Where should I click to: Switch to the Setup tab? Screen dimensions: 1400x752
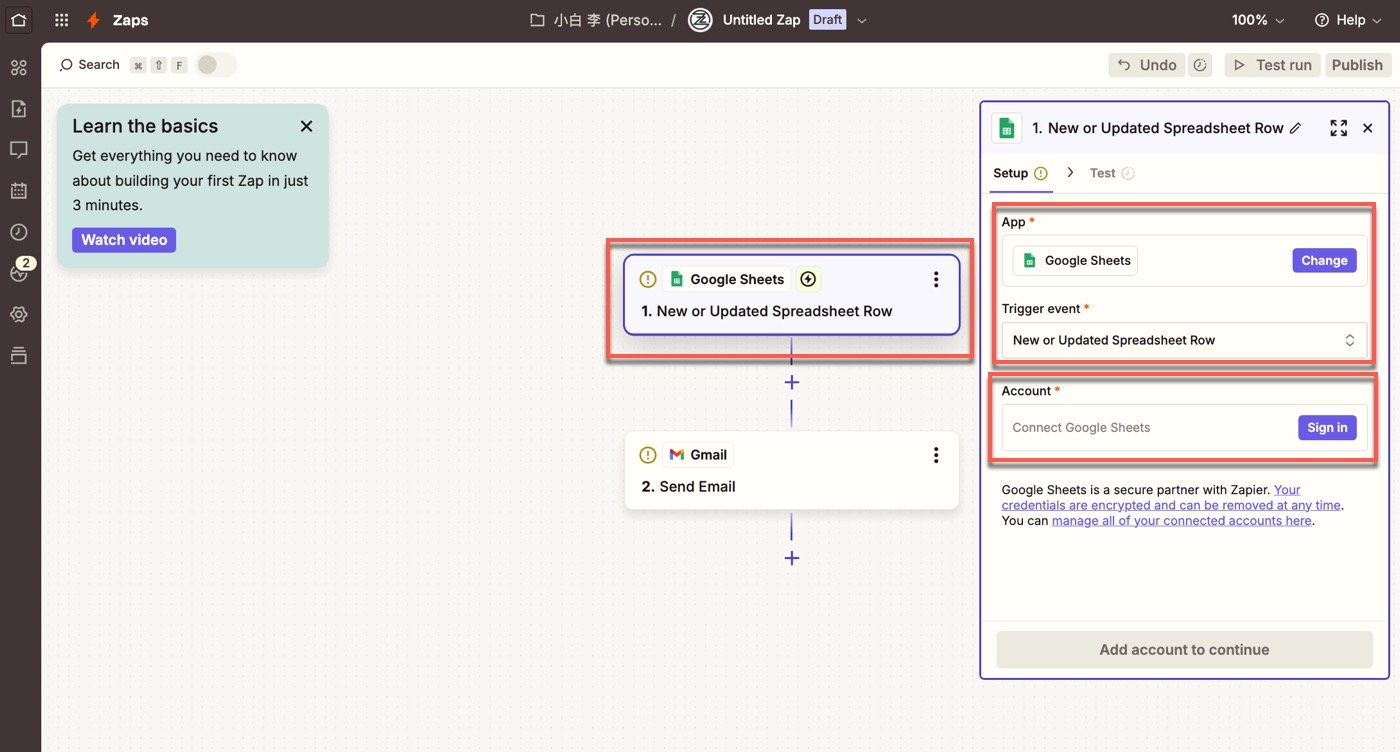pos(1020,173)
